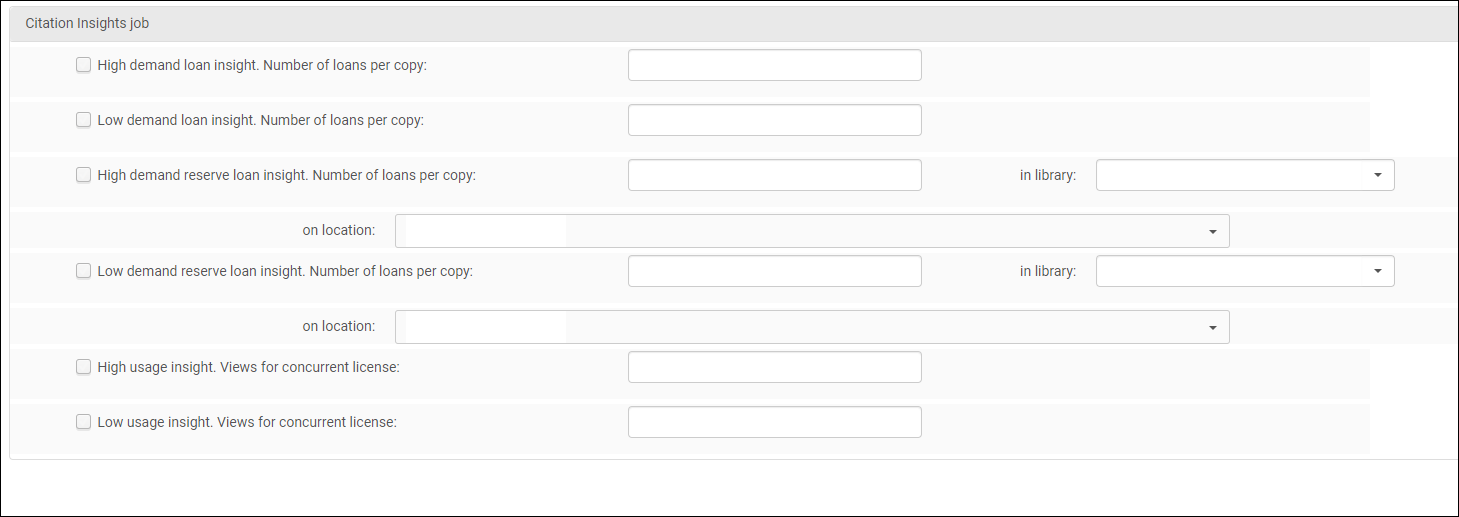Click the High demand loan insight label
The height and width of the screenshot is (517, 1459).
(x=262, y=65)
